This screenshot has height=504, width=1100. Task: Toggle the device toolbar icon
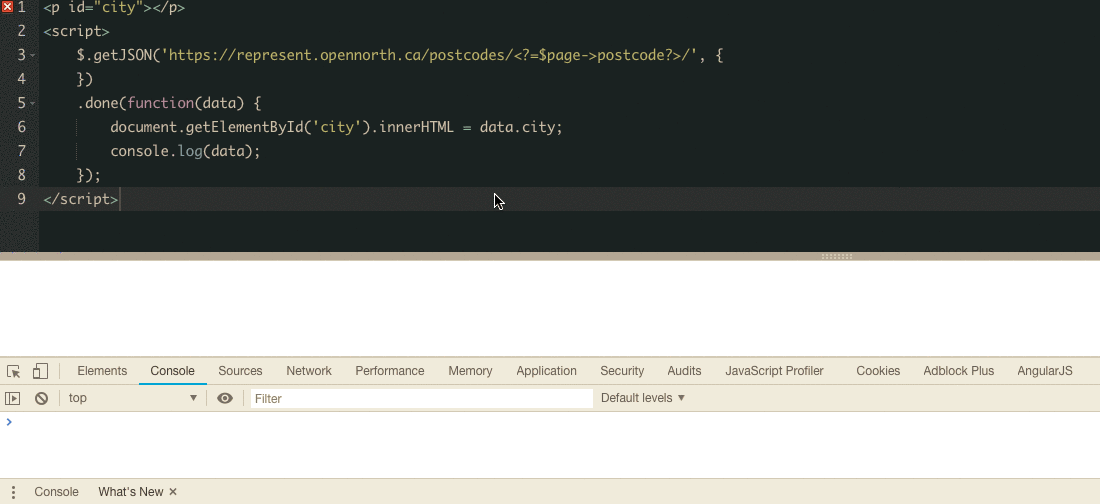pyautogui.click(x=40, y=371)
